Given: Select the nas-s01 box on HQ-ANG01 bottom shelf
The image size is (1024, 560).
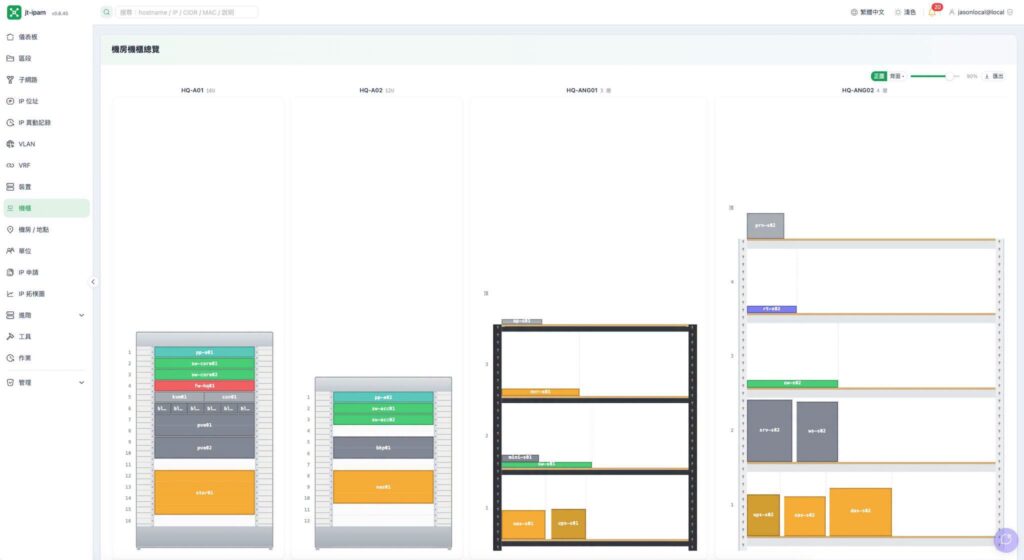Looking at the screenshot, I should pos(523,524).
